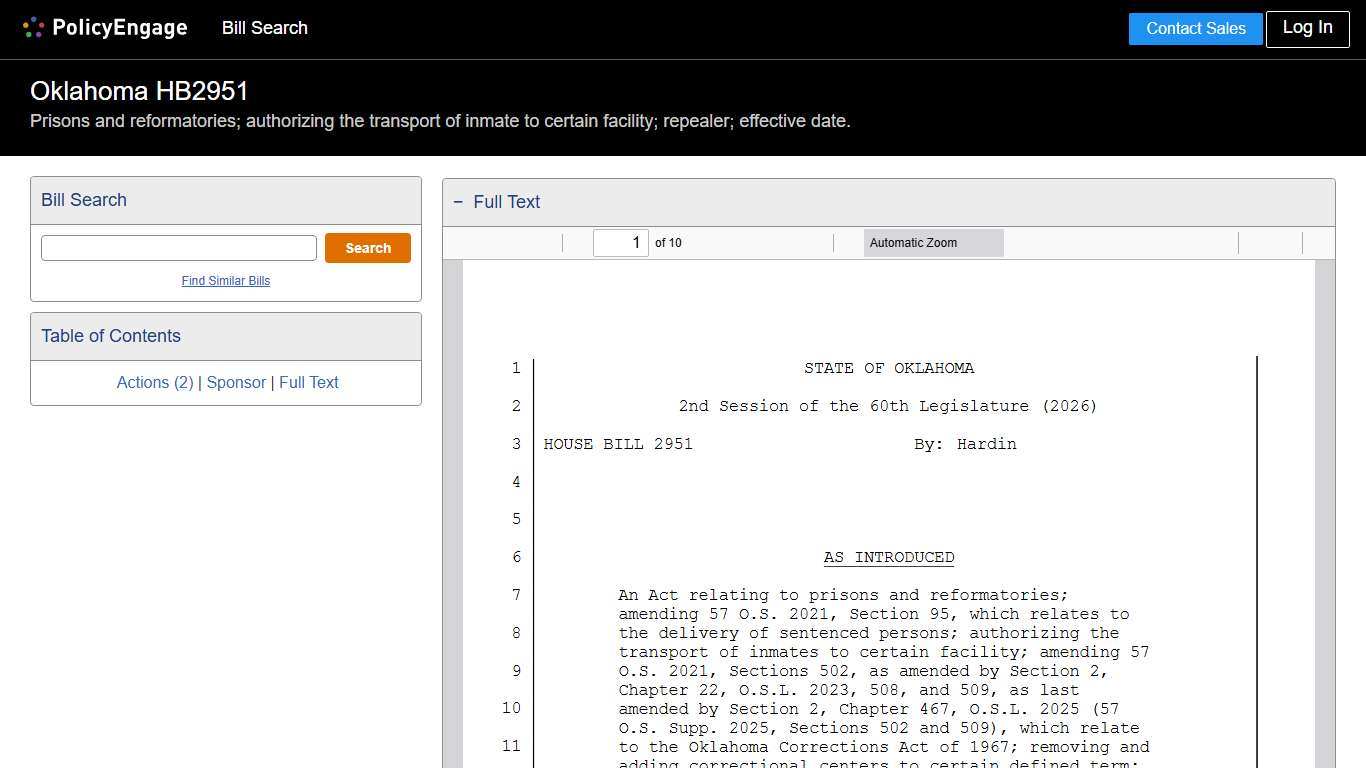Screen dimensions: 1366x768
Task: Click the PolicyEngage logo icon
Action: pos(33,27)
